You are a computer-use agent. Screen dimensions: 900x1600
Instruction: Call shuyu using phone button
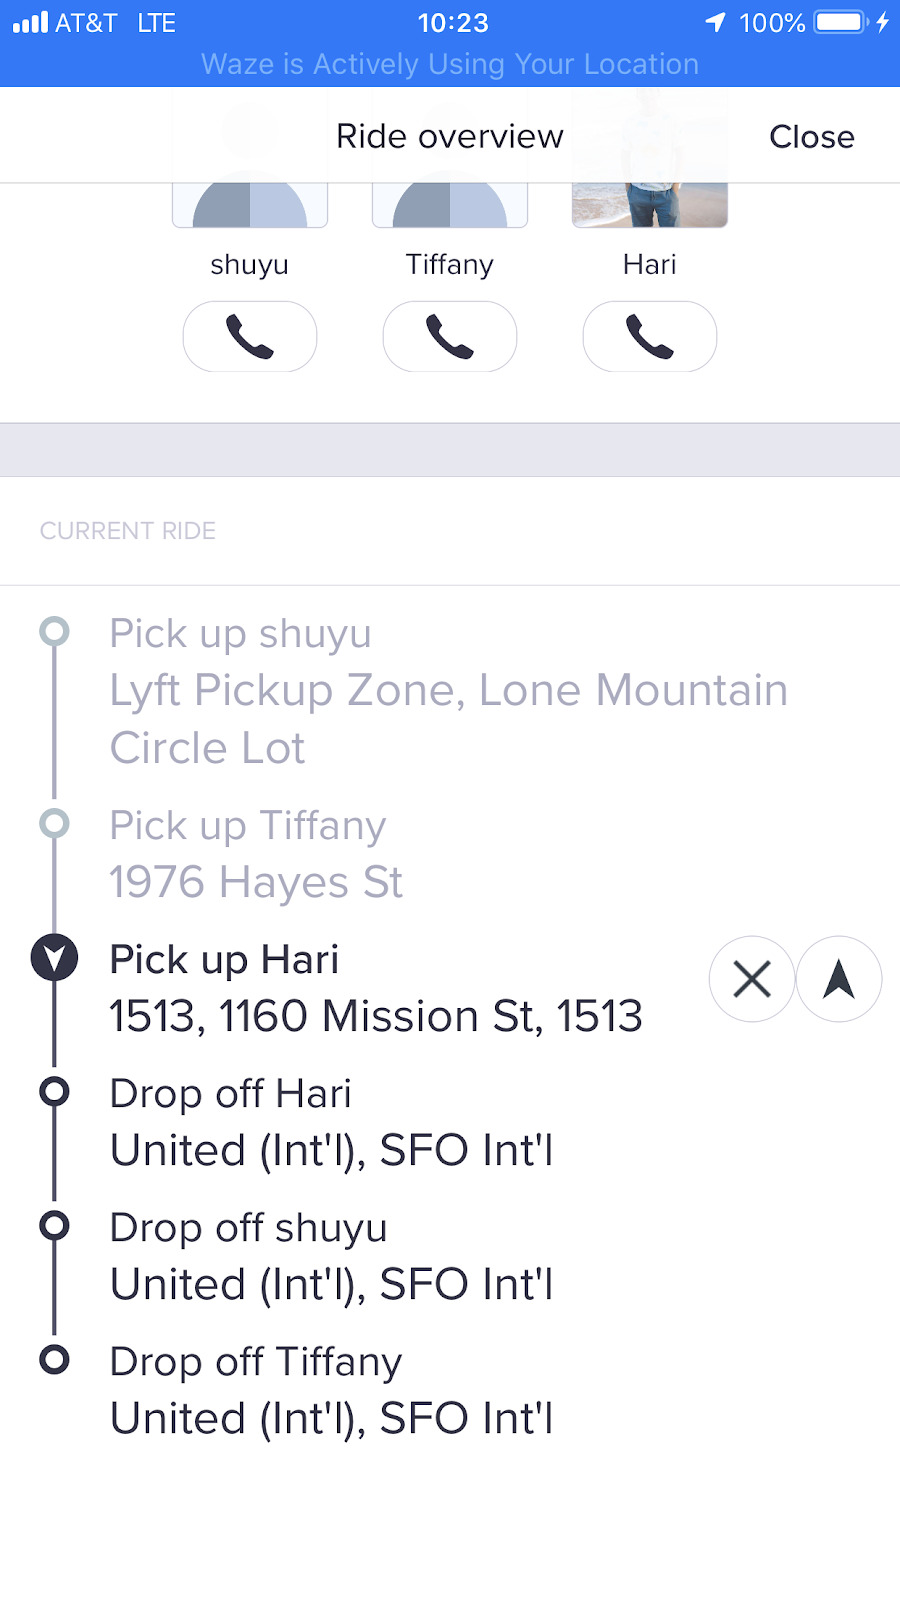click(250, 336)
